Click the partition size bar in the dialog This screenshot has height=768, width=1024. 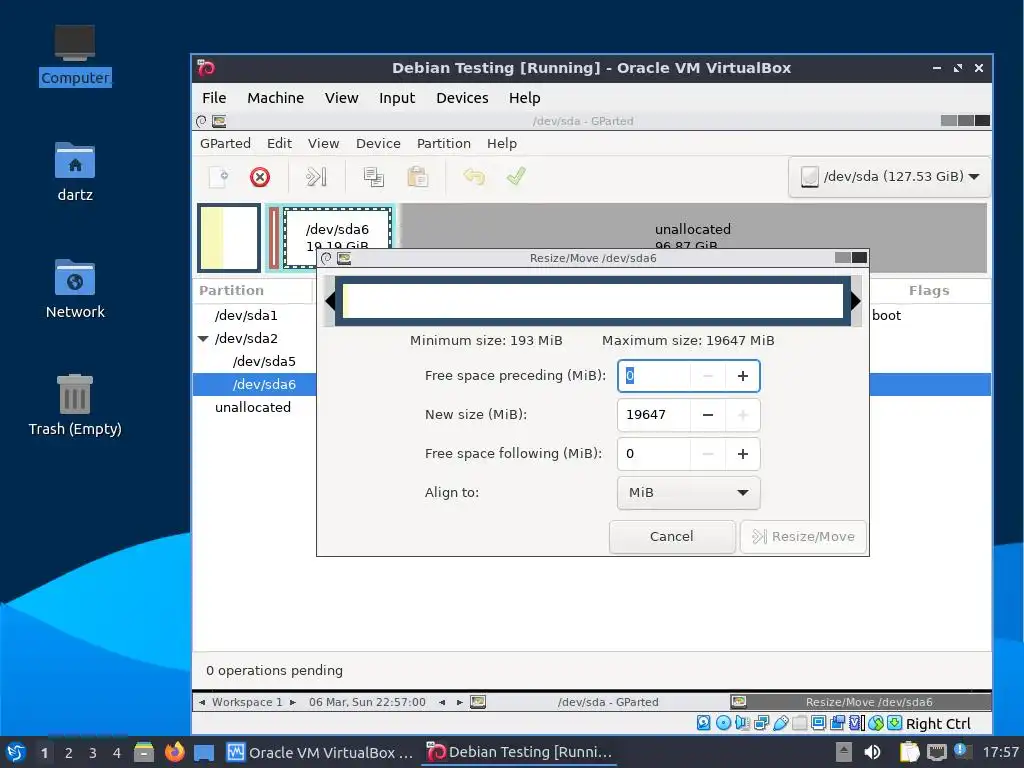click(x=593, y=300)
